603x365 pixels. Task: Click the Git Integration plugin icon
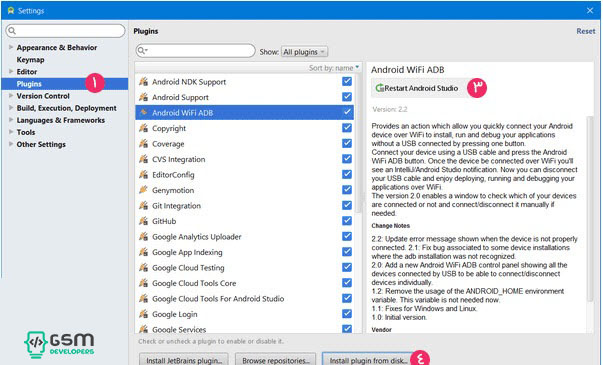pos(143,205)
